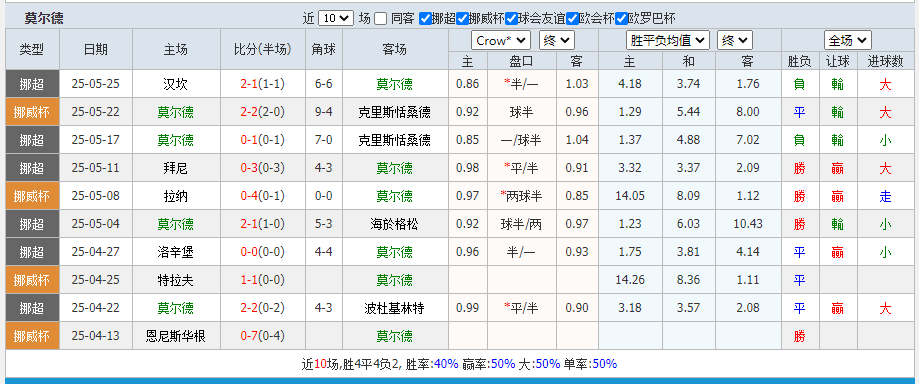This screenshot has width=919, height=384.
Task: Uncheck the 欧会杯 filter checkbox
Action: (572, 19)
